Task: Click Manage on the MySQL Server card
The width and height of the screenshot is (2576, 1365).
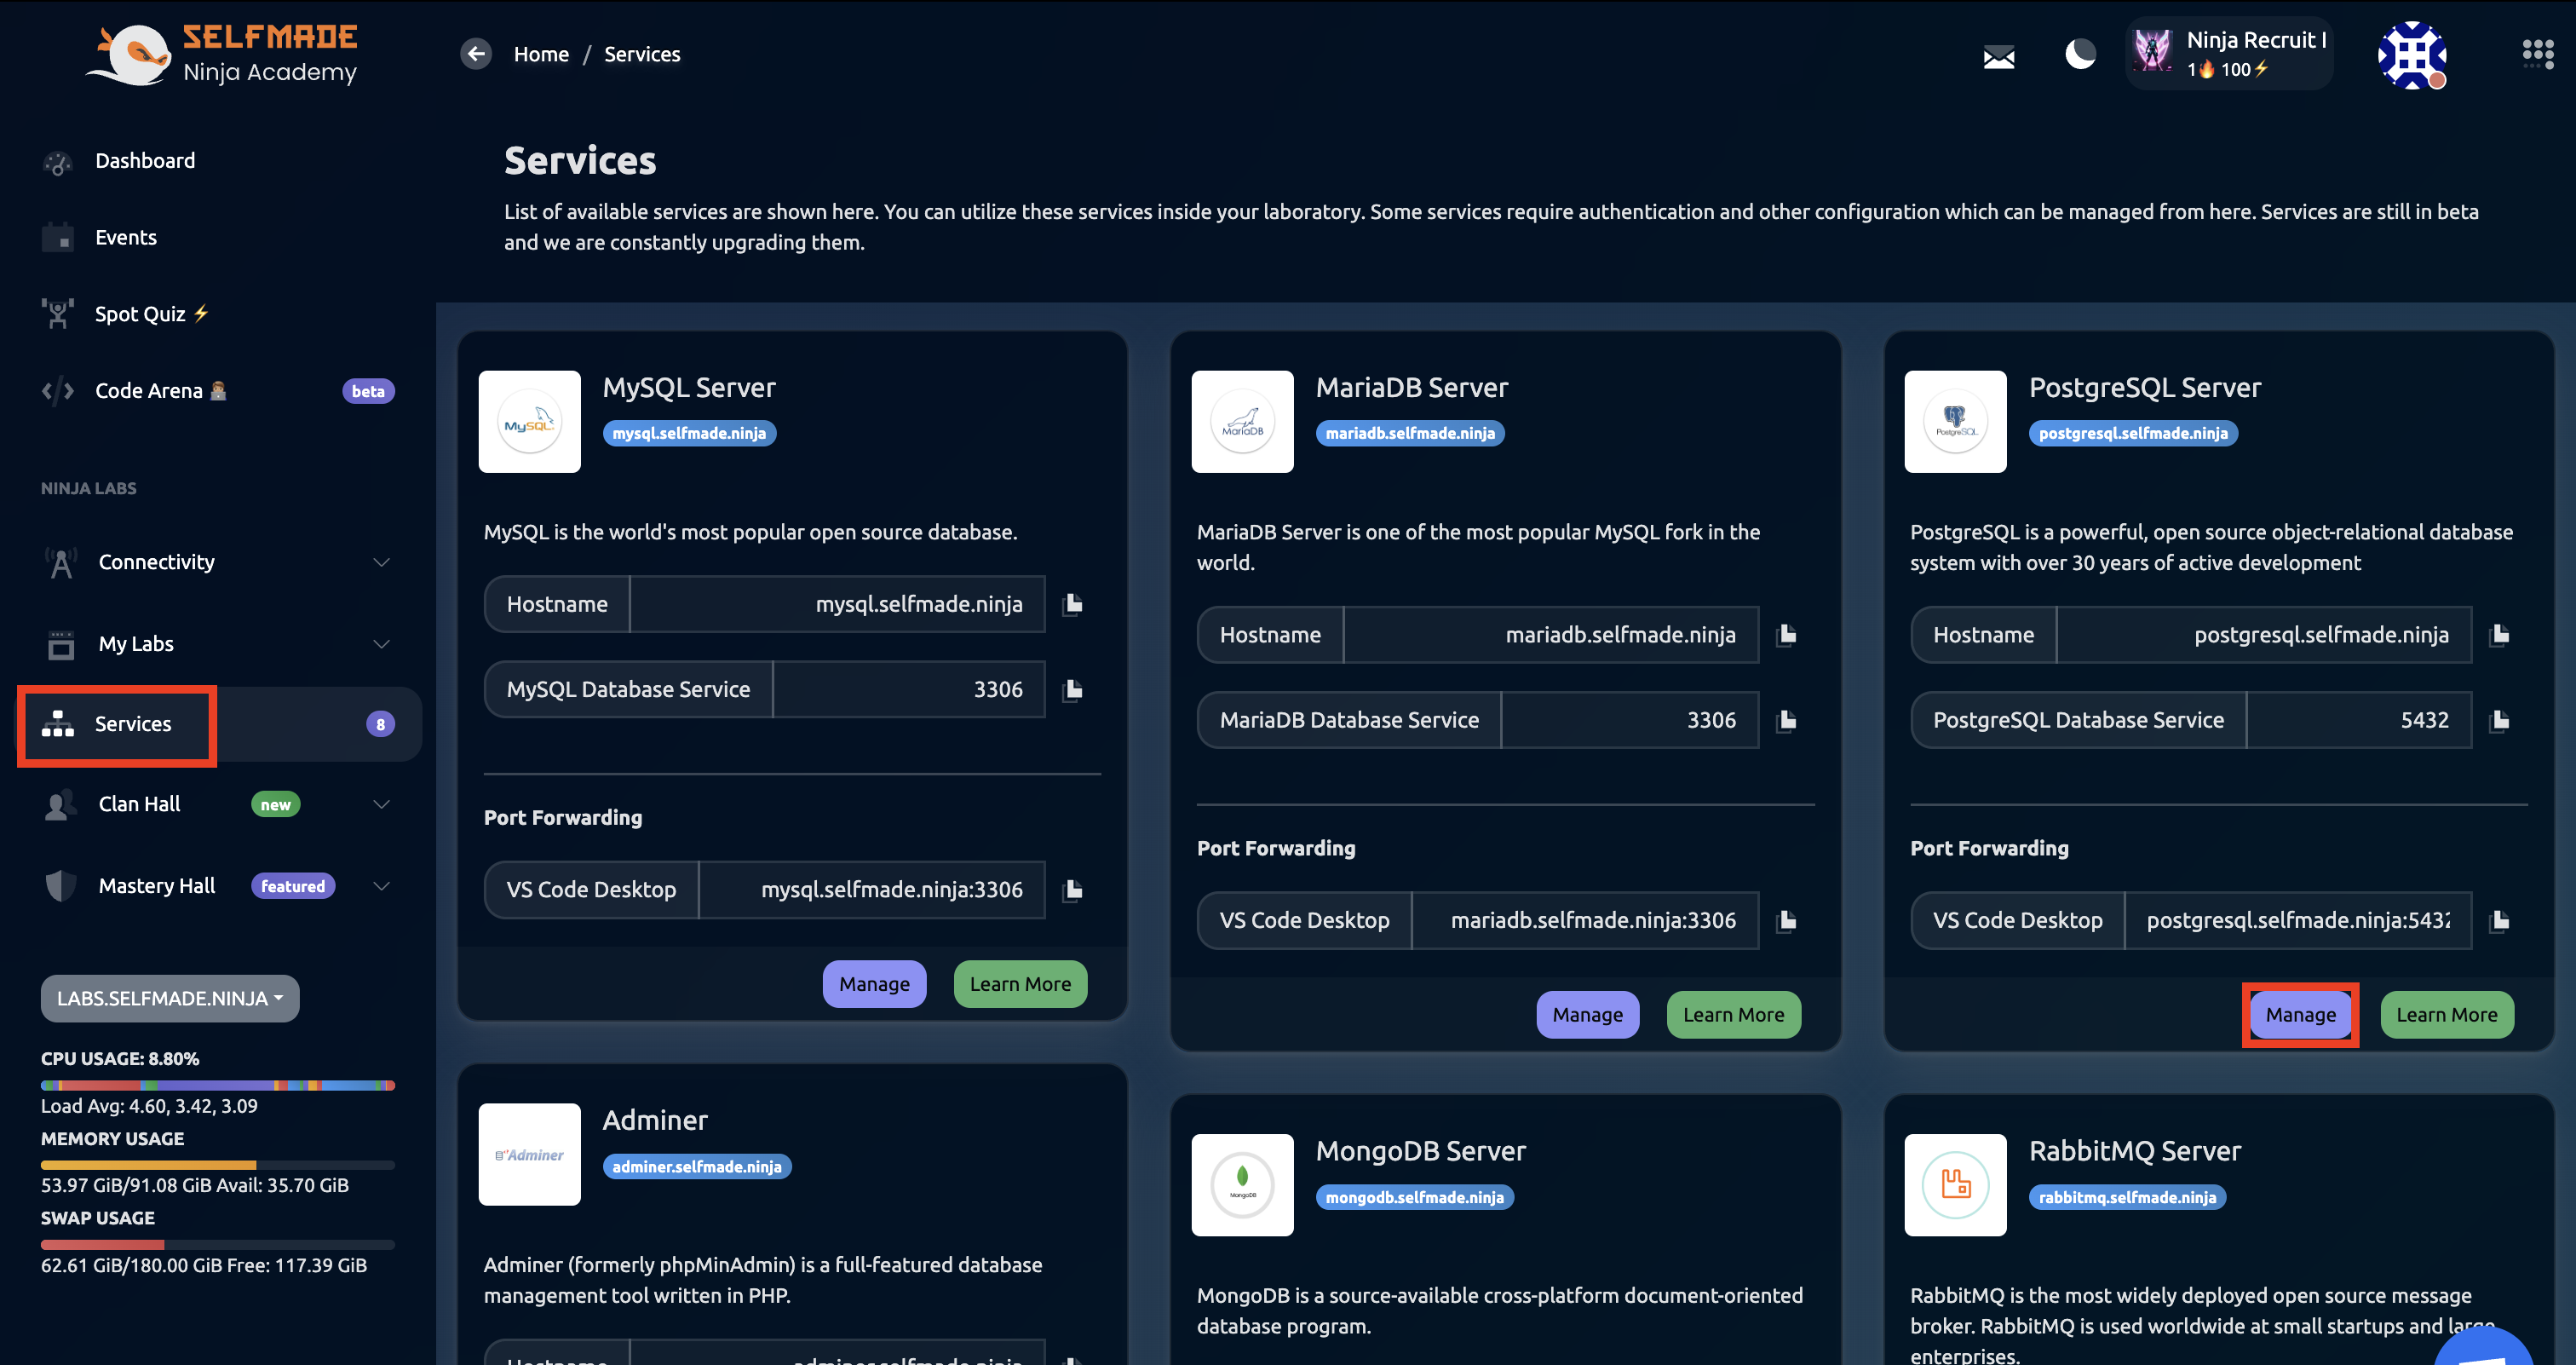Action: (874, 984)
